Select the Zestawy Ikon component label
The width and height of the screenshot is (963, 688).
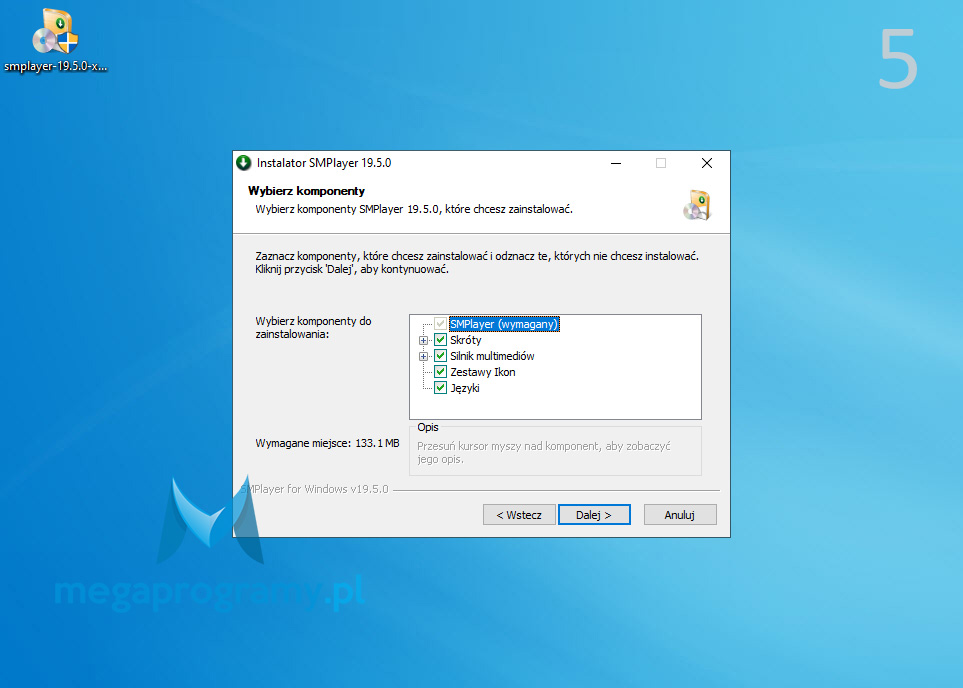pos(483,372)
